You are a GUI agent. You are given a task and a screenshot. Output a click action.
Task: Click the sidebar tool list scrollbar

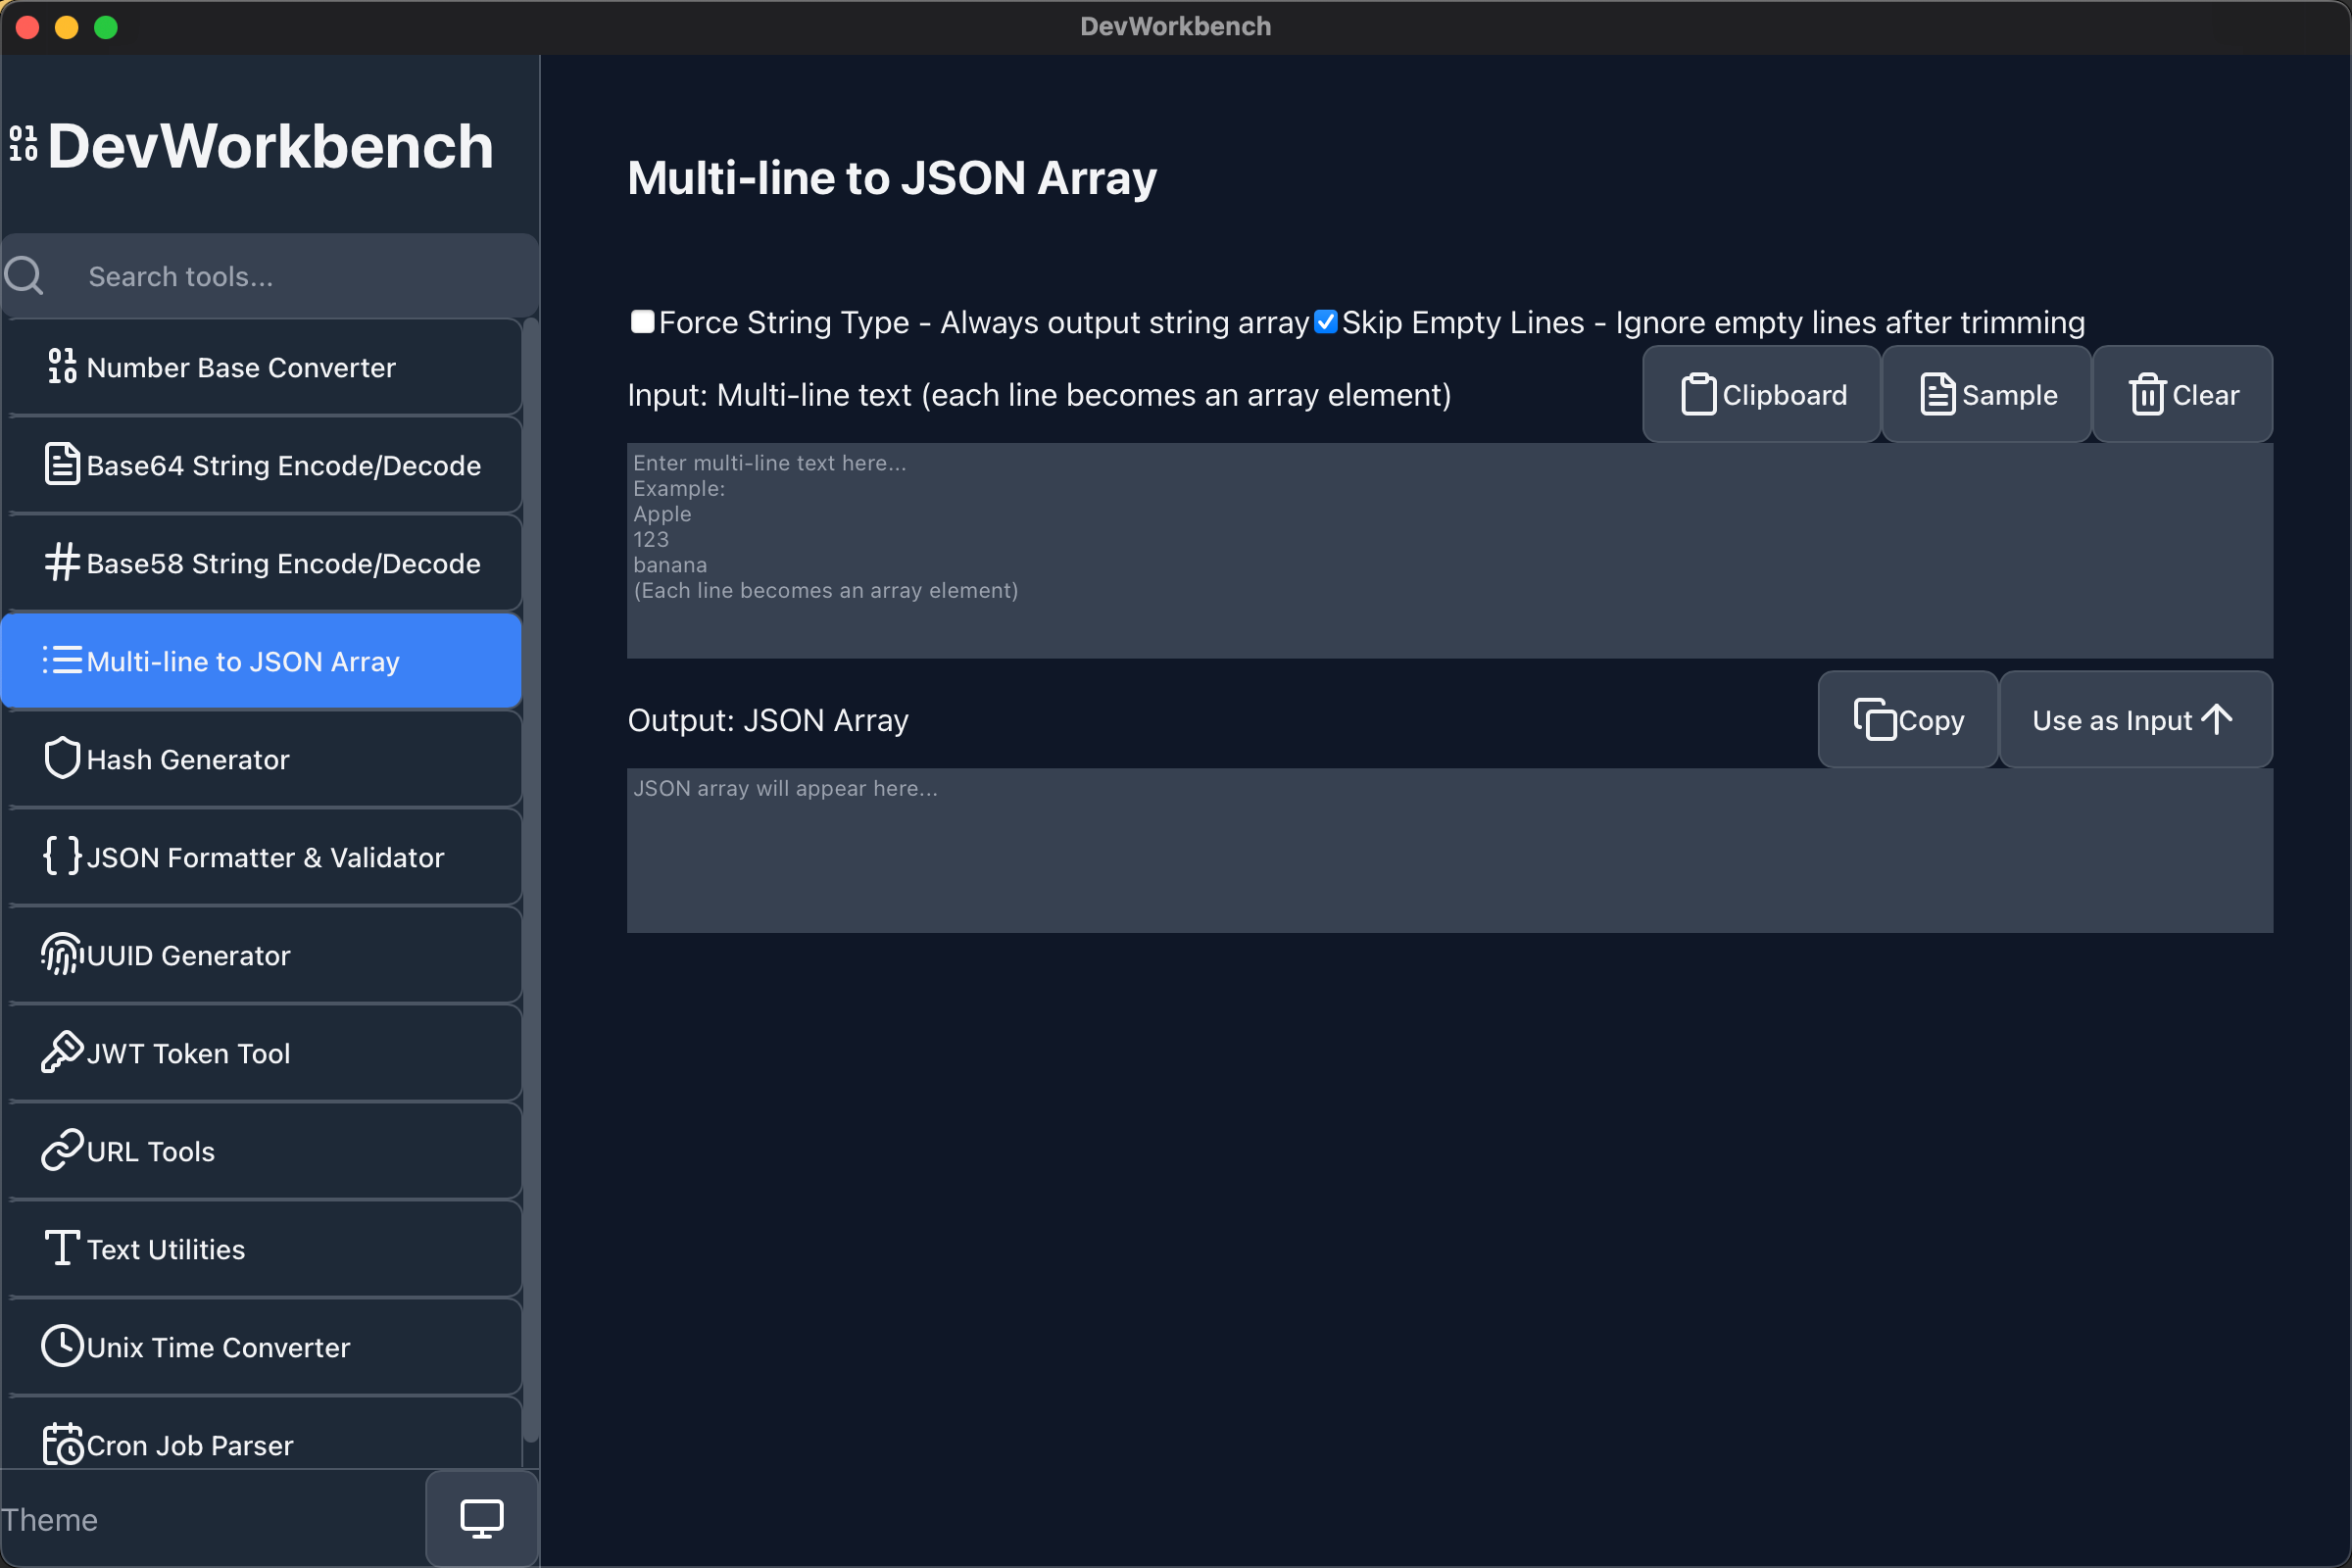[531, 880]
